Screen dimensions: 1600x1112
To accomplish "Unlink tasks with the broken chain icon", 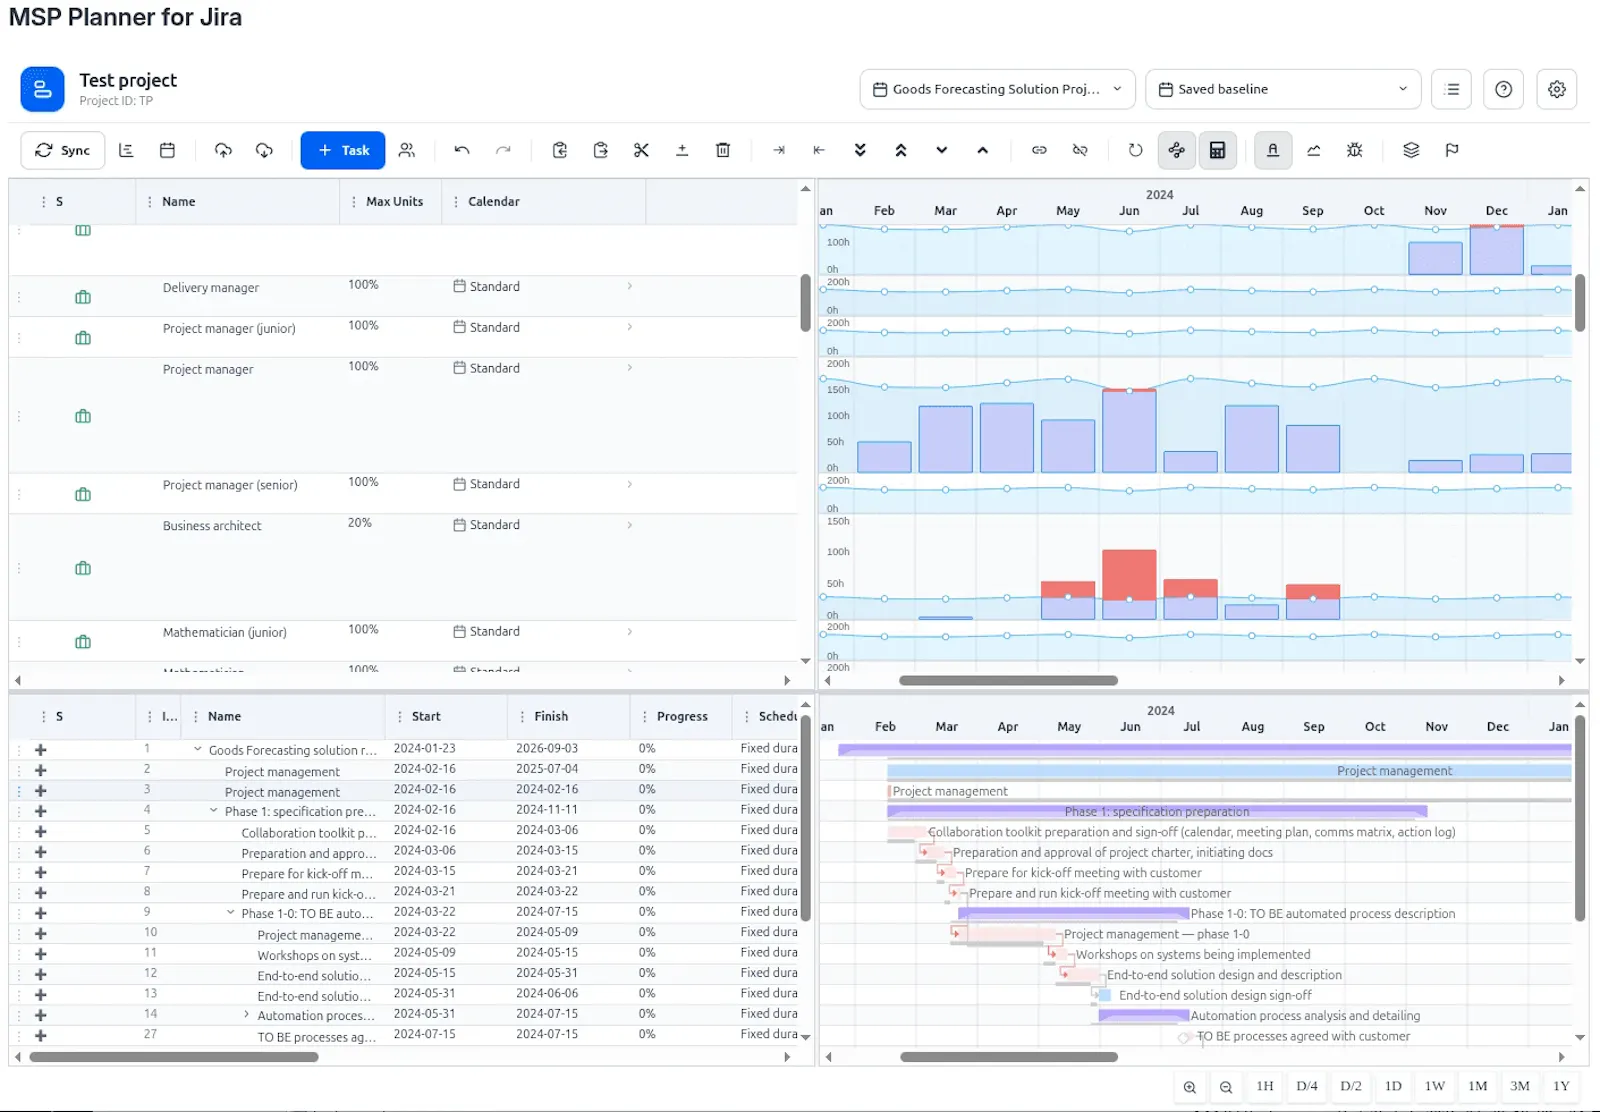I will coord(1080,150).
